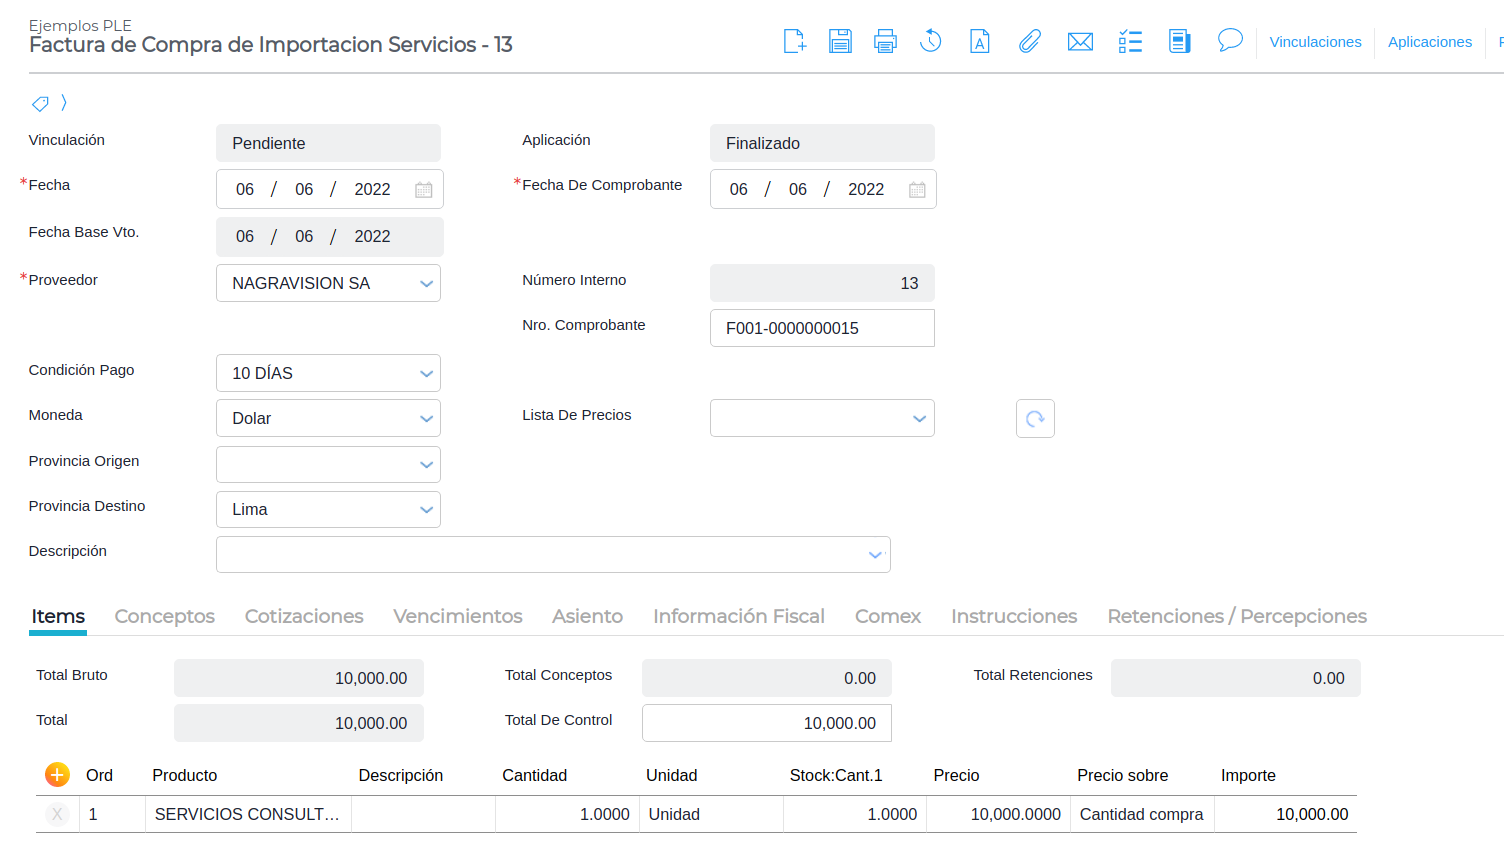The height and width of the screenshot is (843, 1504).
Task: Open the Fecha calendar picker
Action: (x=424, y=190)
